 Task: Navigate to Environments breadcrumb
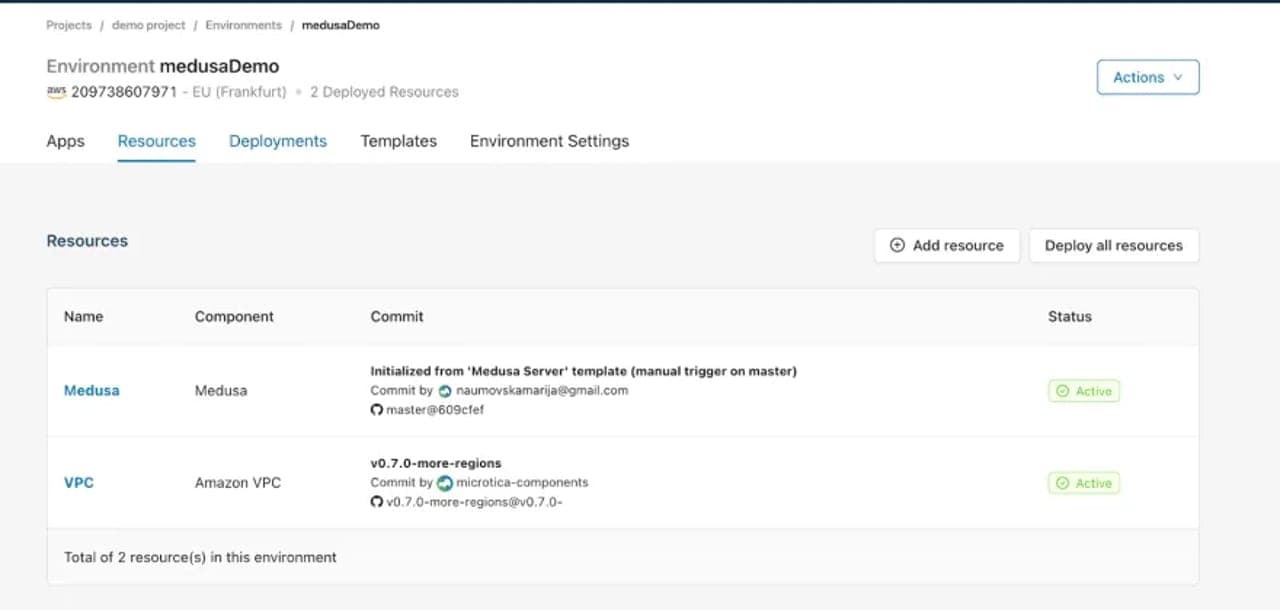click(243, 25)
